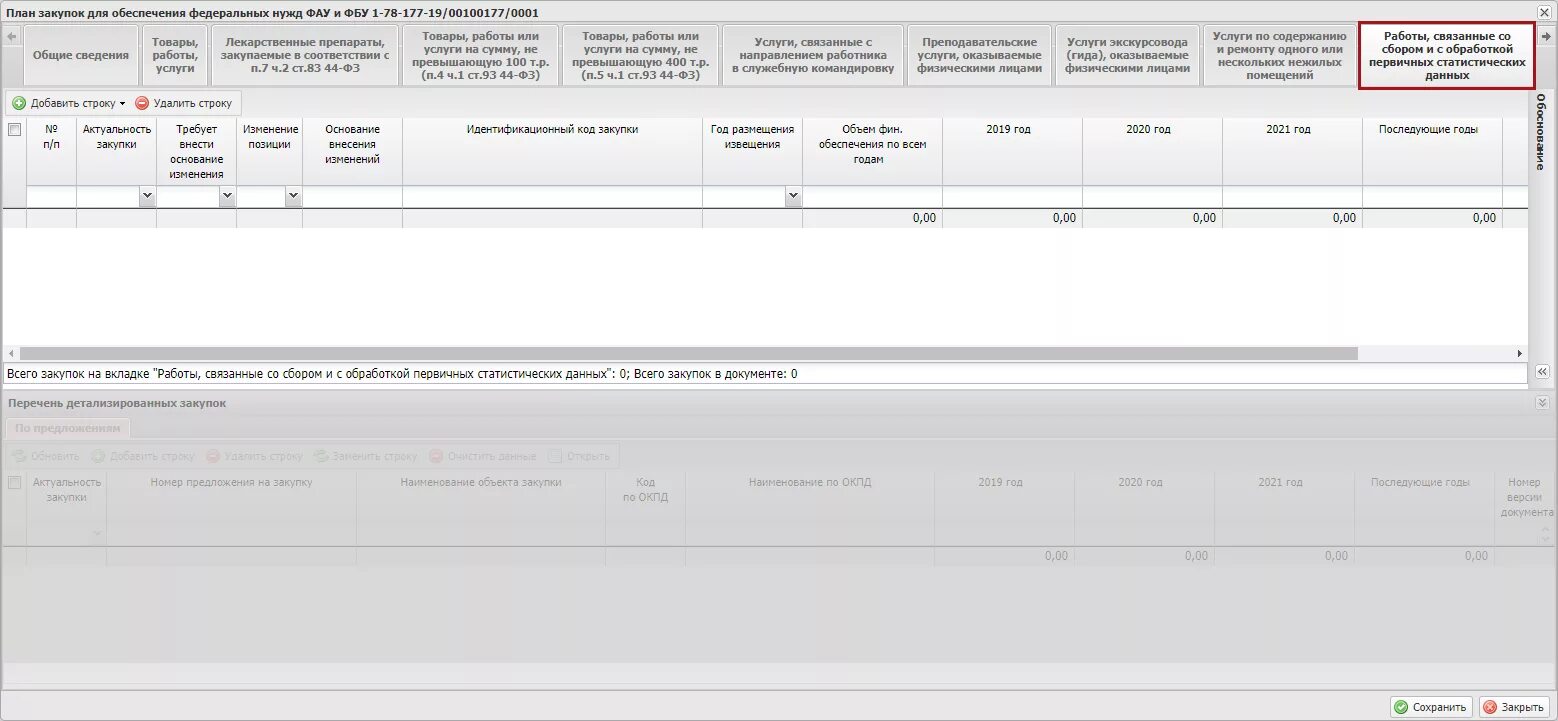Open Изменение позиции filter dropdown
1558x721 pixels.
[x=293, y=197]
